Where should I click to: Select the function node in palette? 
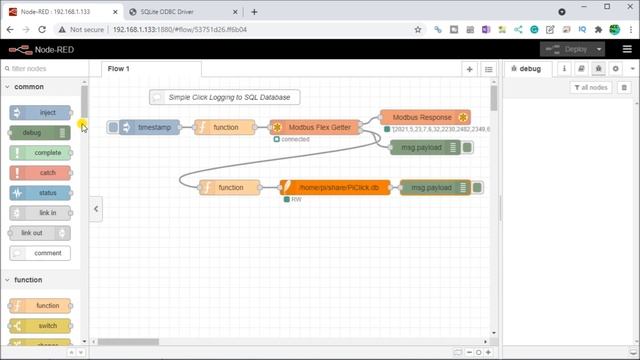pyautogui.click(x=40, y=306)
